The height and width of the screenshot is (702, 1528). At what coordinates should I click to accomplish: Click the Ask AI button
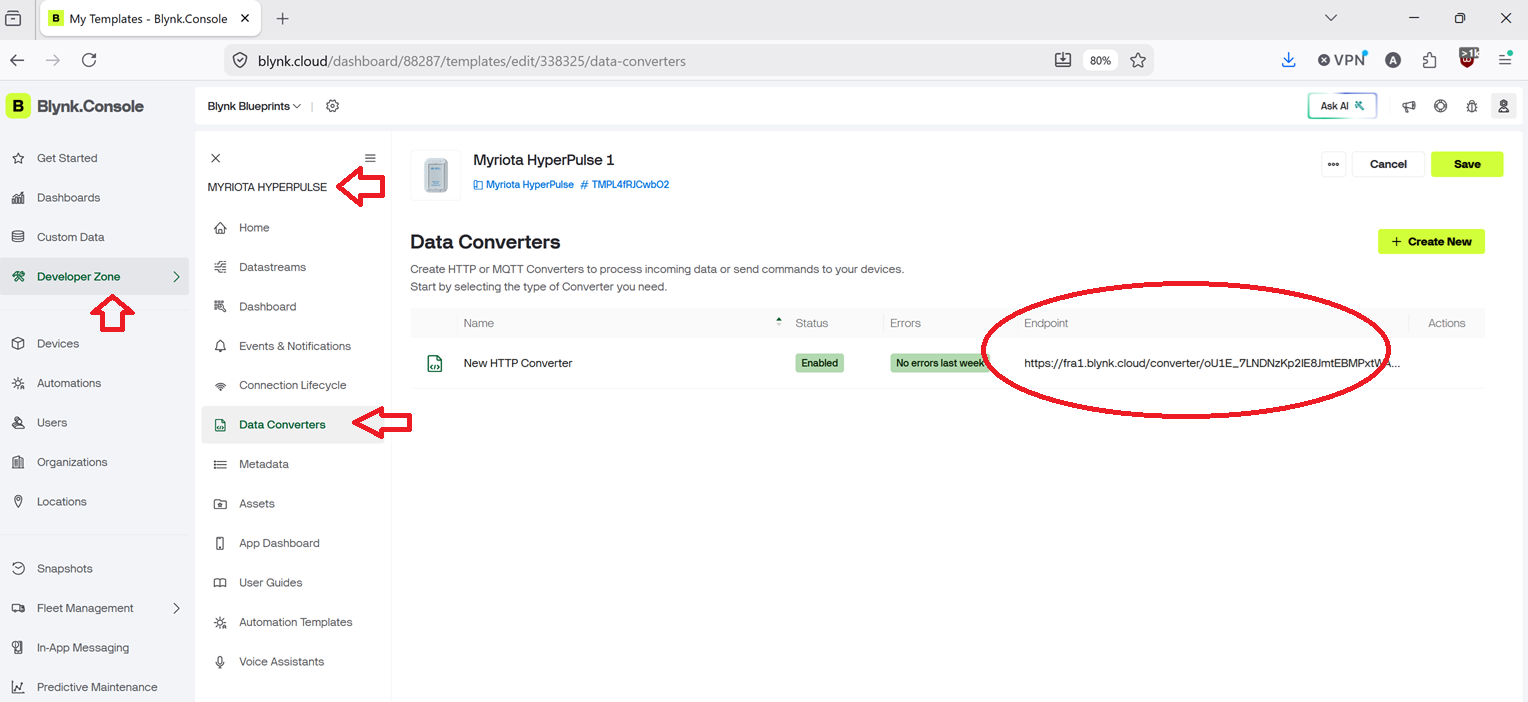tap(1342, 106)
